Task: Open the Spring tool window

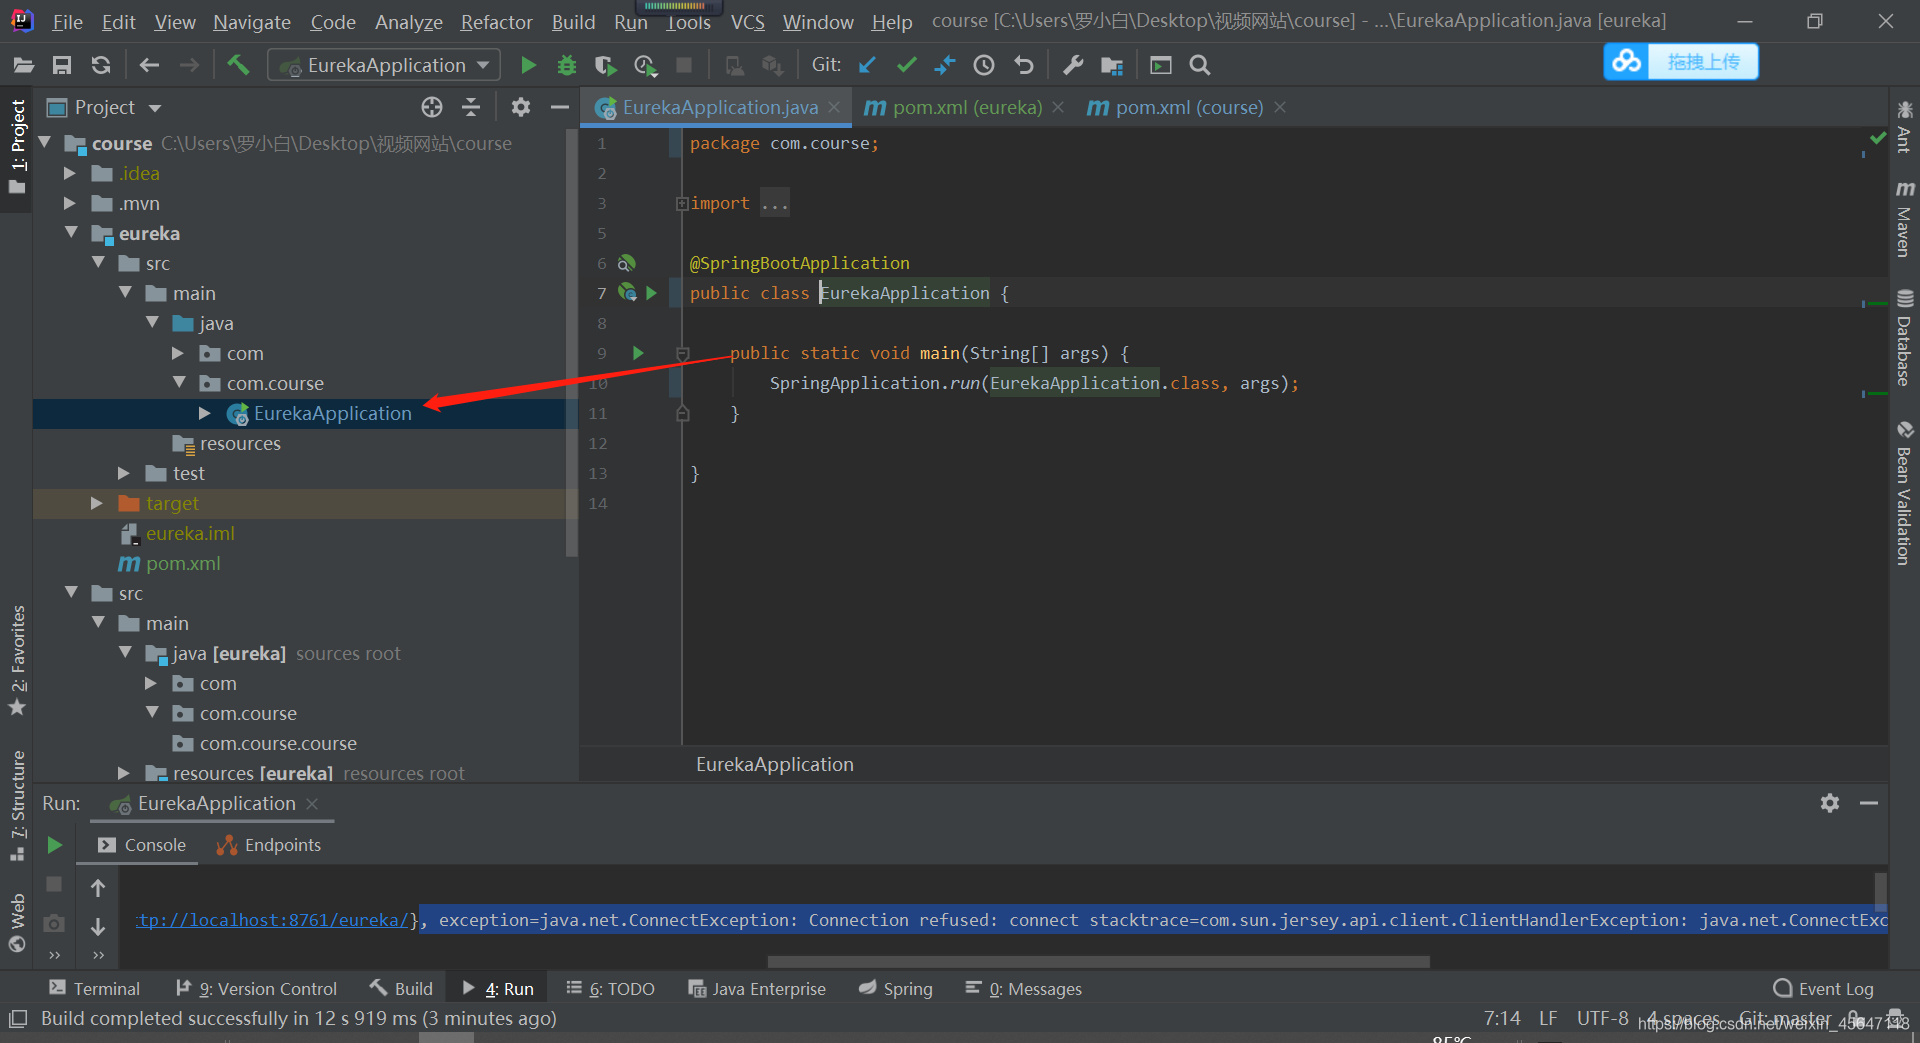Action: coord(896,988)
